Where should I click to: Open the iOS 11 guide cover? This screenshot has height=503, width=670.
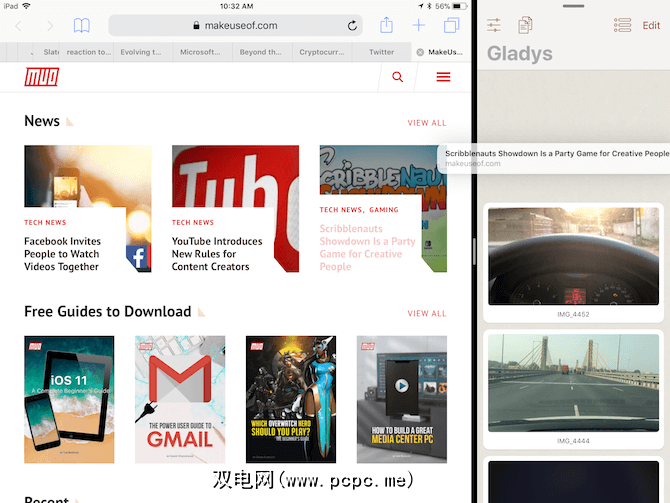69,399
